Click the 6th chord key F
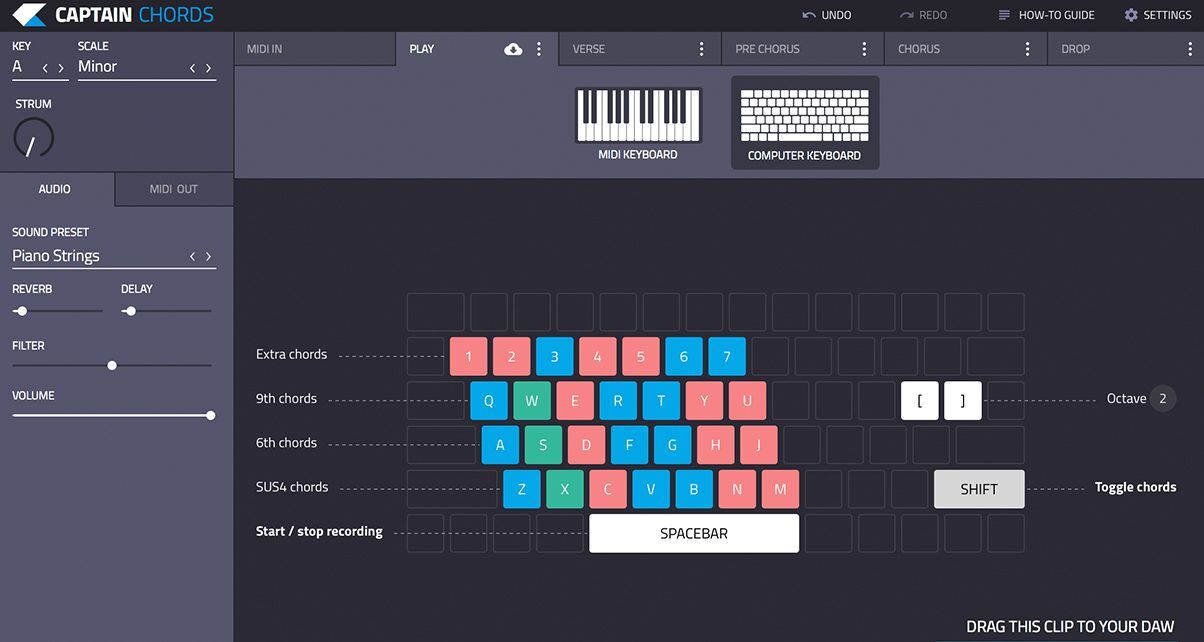 pos(629,445)
